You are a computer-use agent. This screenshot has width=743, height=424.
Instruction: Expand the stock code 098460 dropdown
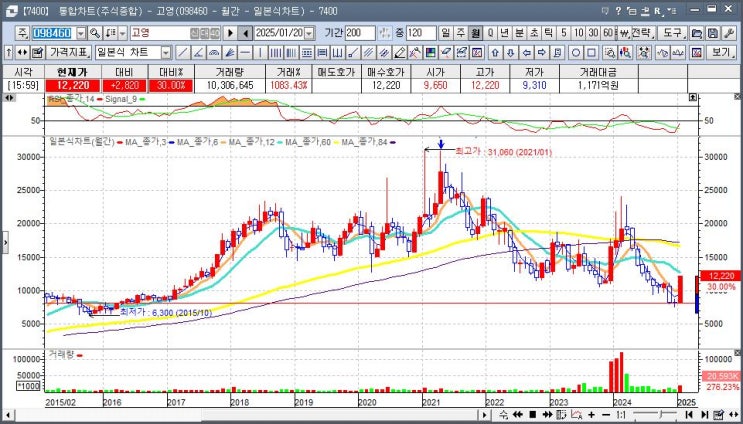82,33
